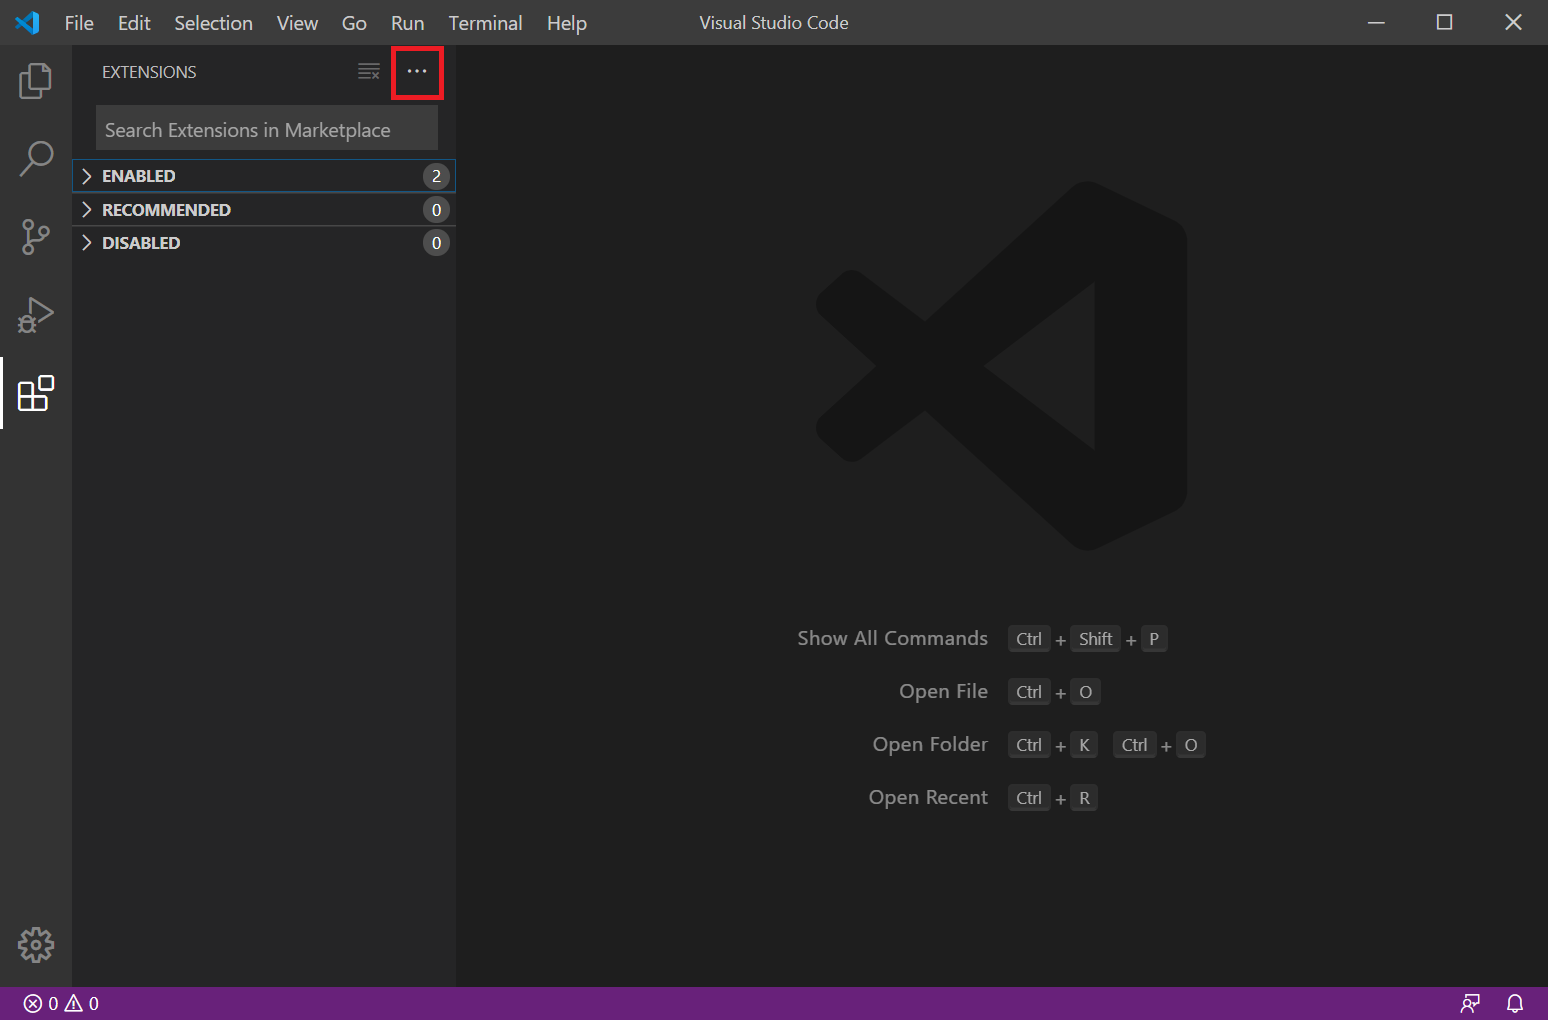Viewport: 1548px width, 1020px height.
Task: Show errors and warnings in status bar
Action: tap(62, 1003)
